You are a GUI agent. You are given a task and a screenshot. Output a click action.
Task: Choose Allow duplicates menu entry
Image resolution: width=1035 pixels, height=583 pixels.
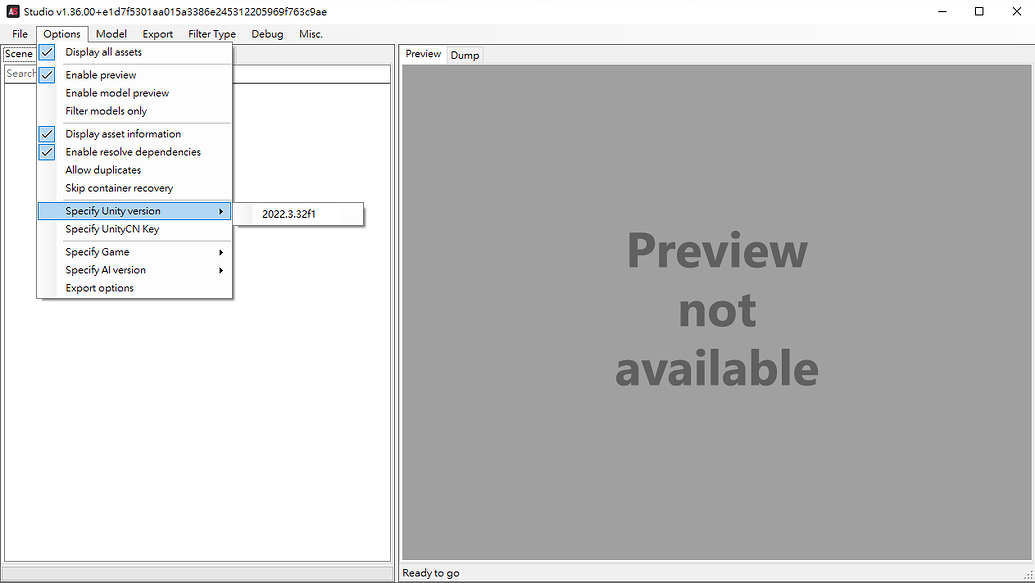coord(103,170)
